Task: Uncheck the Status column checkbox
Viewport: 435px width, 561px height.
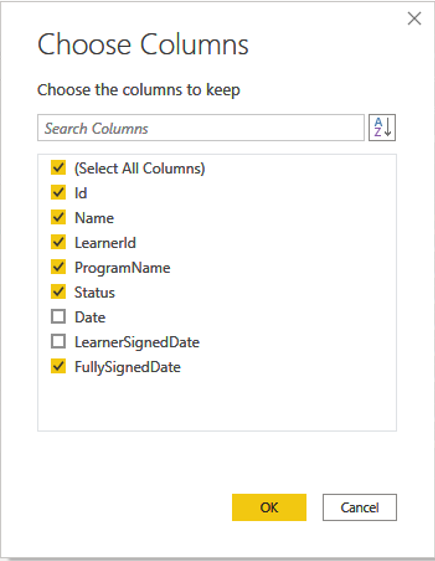Action: click(58, 292)
